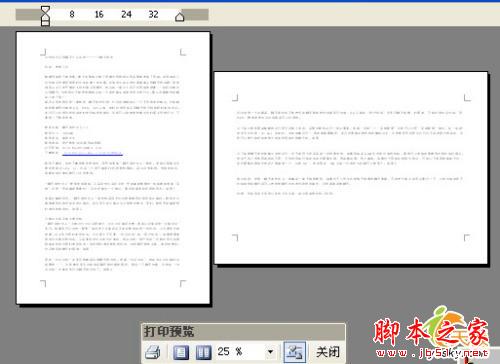Viewport: 500px width, 364px height.
Task: Open the 25% zoom dropdown arrow
Action: 271,352
